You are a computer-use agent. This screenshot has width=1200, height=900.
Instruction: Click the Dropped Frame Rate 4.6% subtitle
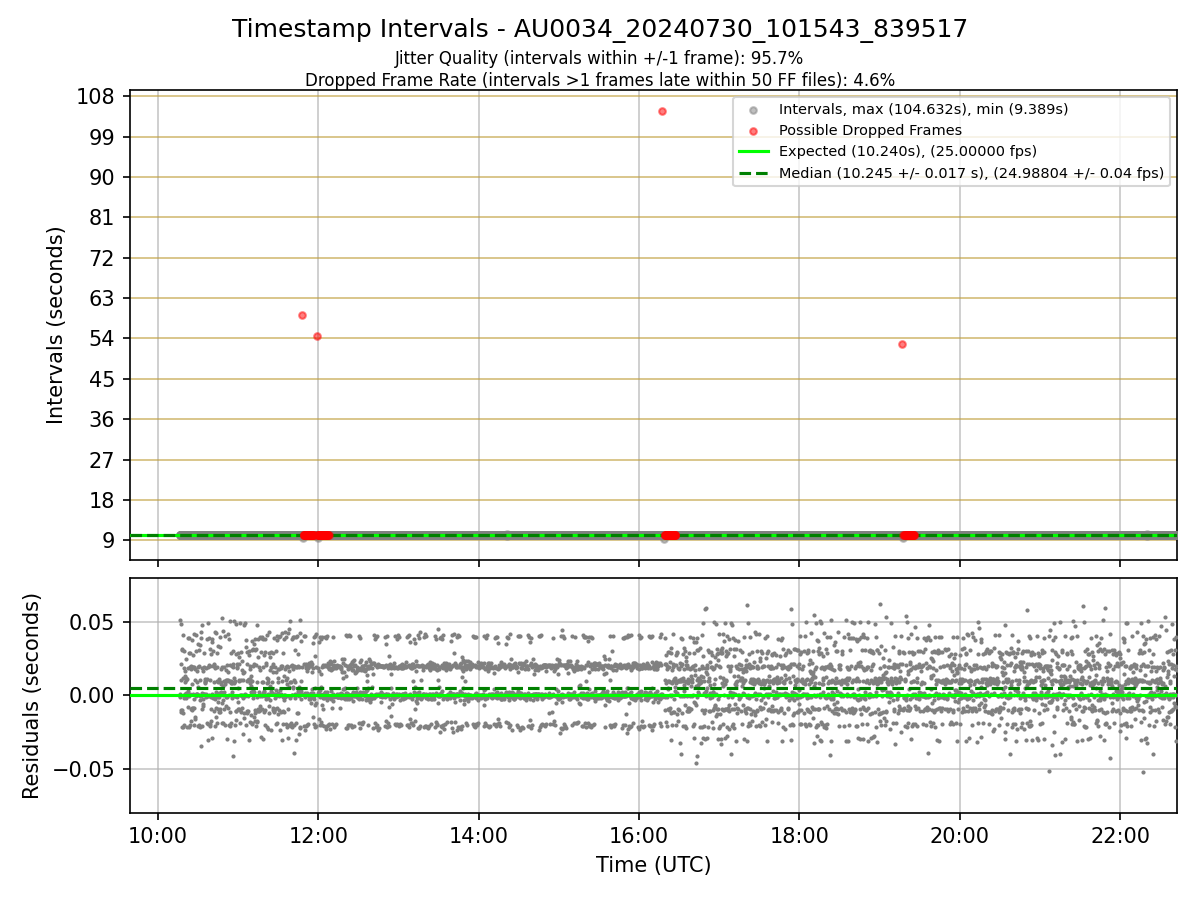click(x=600, y=79)
